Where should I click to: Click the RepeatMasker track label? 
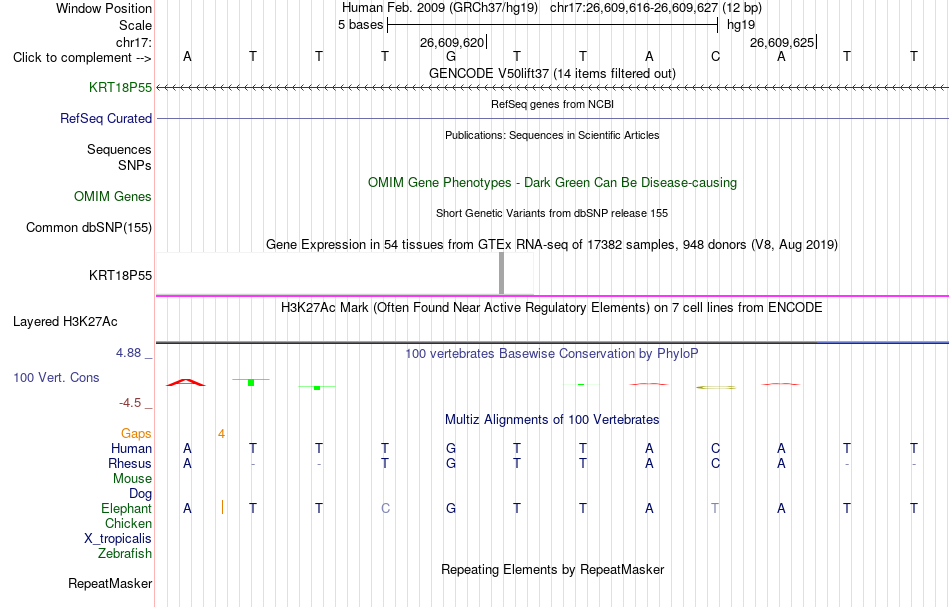click(x=110, y=583)
